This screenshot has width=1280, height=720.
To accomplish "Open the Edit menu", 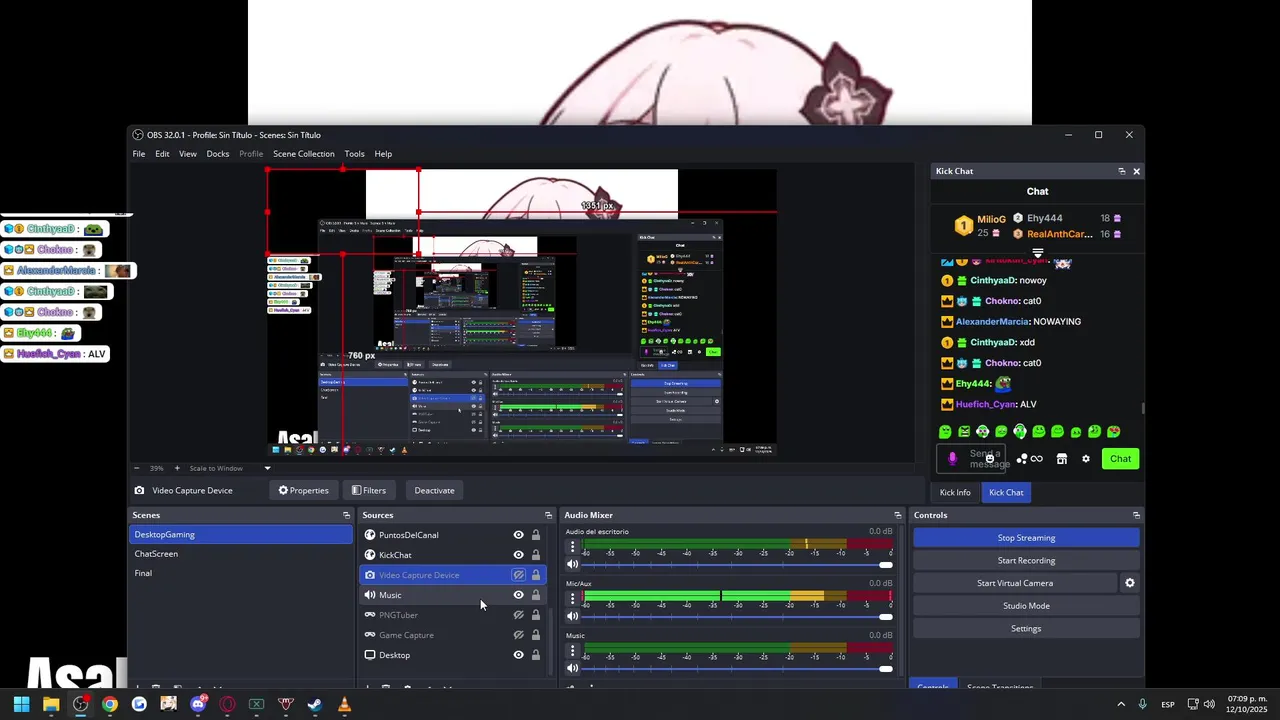I will 162,154.
